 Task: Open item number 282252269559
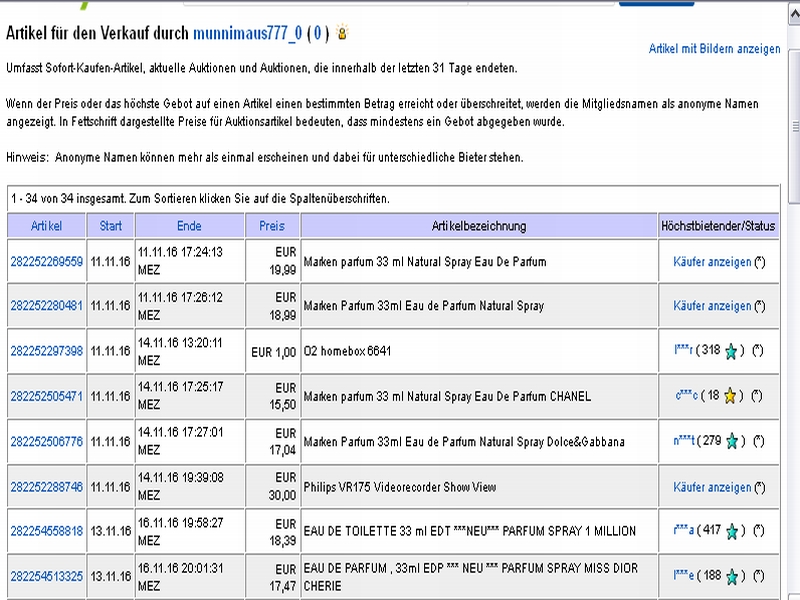46,262
